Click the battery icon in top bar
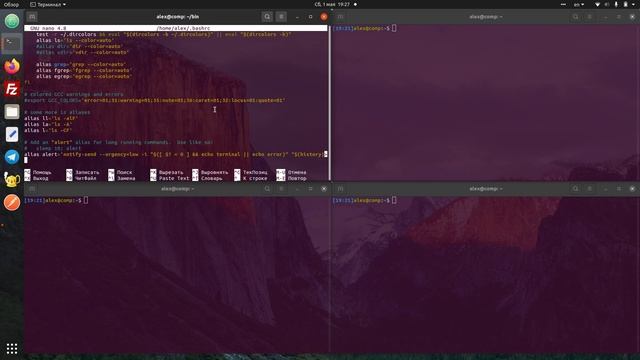640x360 pixels. pyautogui.click(x=625, y=4)
